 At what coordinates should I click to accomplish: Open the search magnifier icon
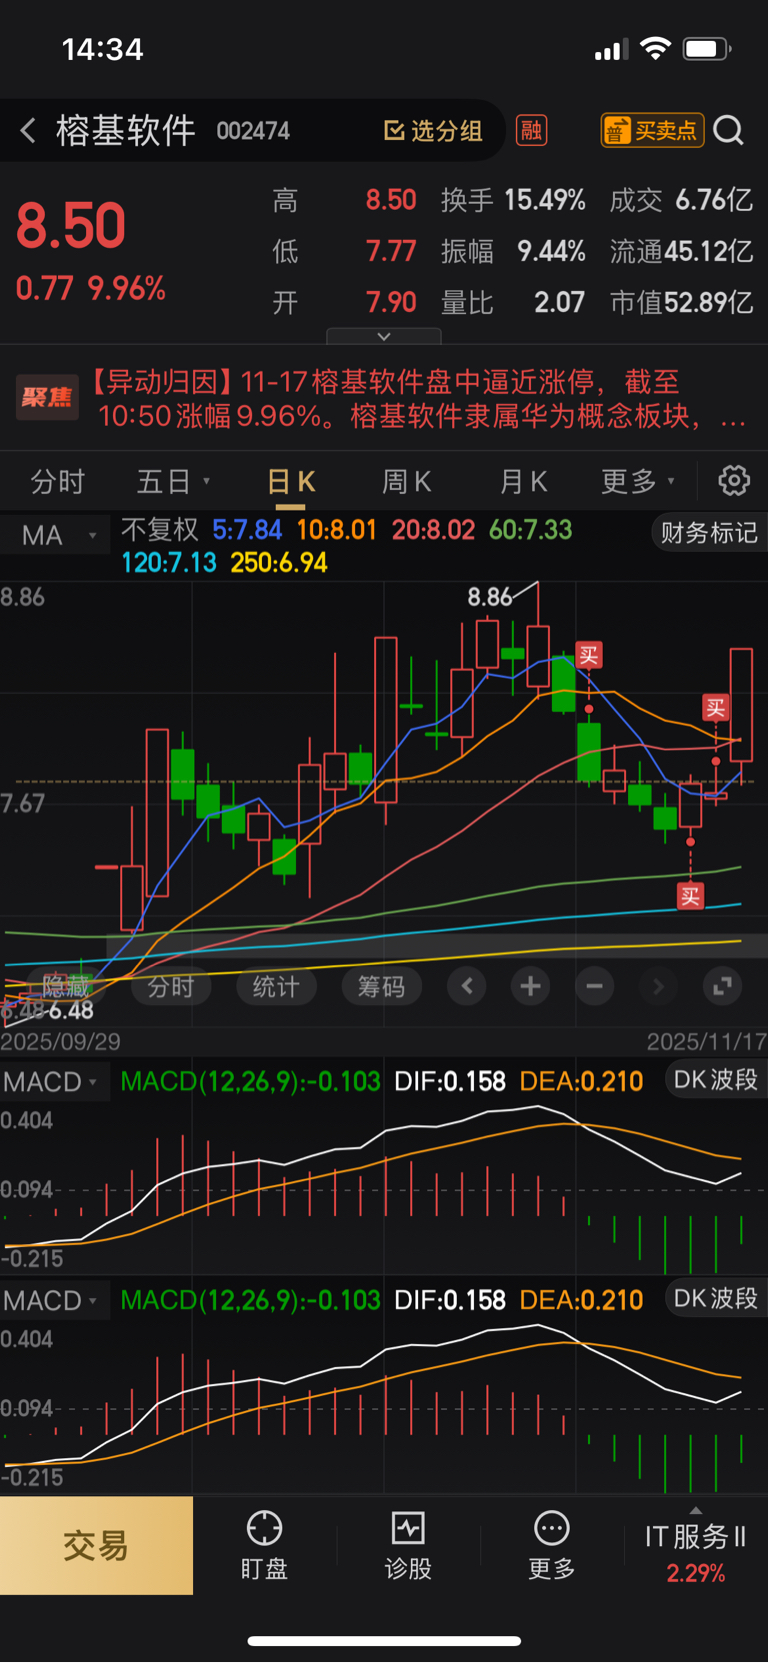pyautogui.click(x=729, y=130)
